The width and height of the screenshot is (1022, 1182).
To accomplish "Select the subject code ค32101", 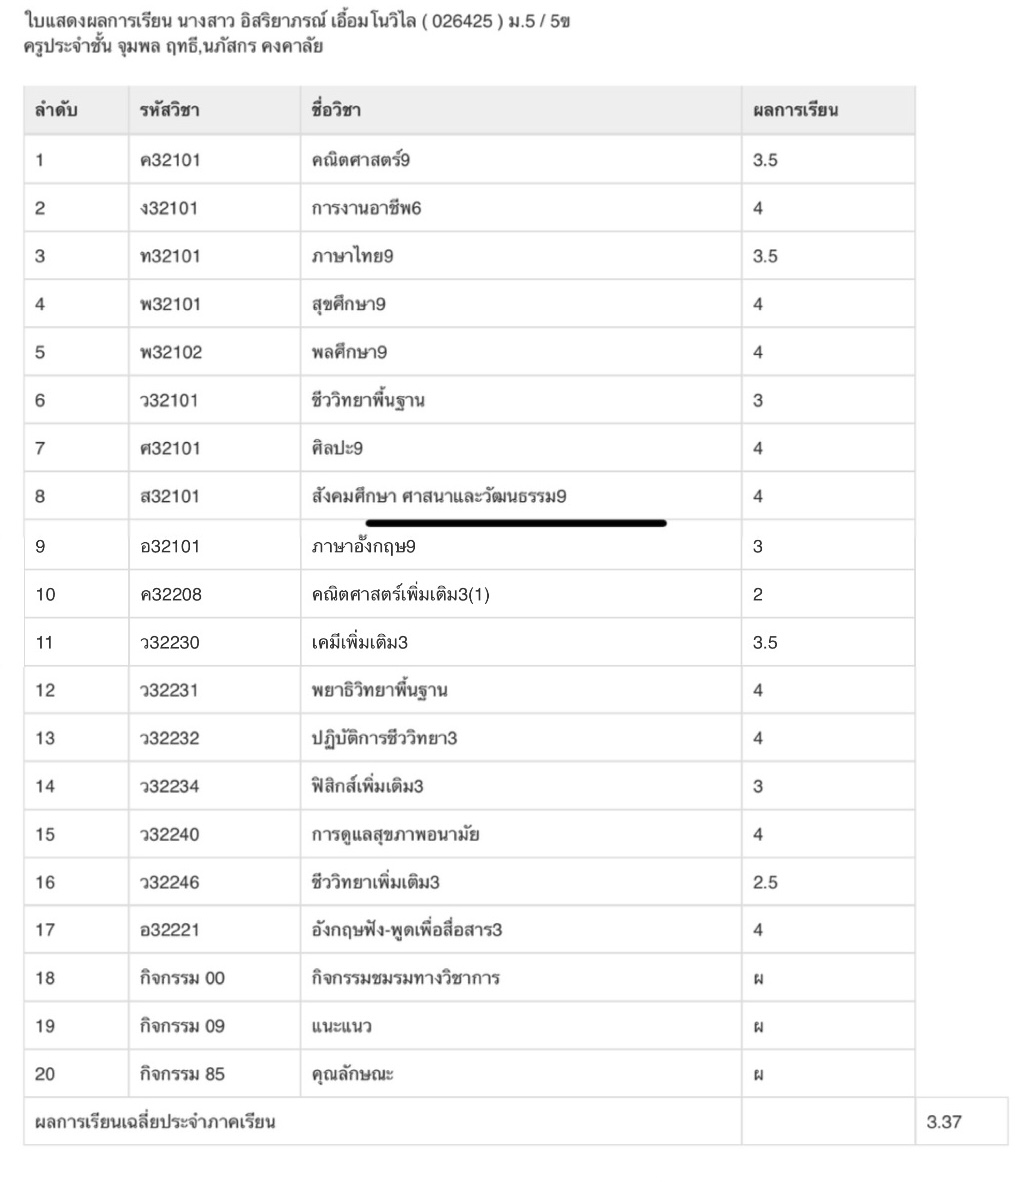I will coord(170,160).
